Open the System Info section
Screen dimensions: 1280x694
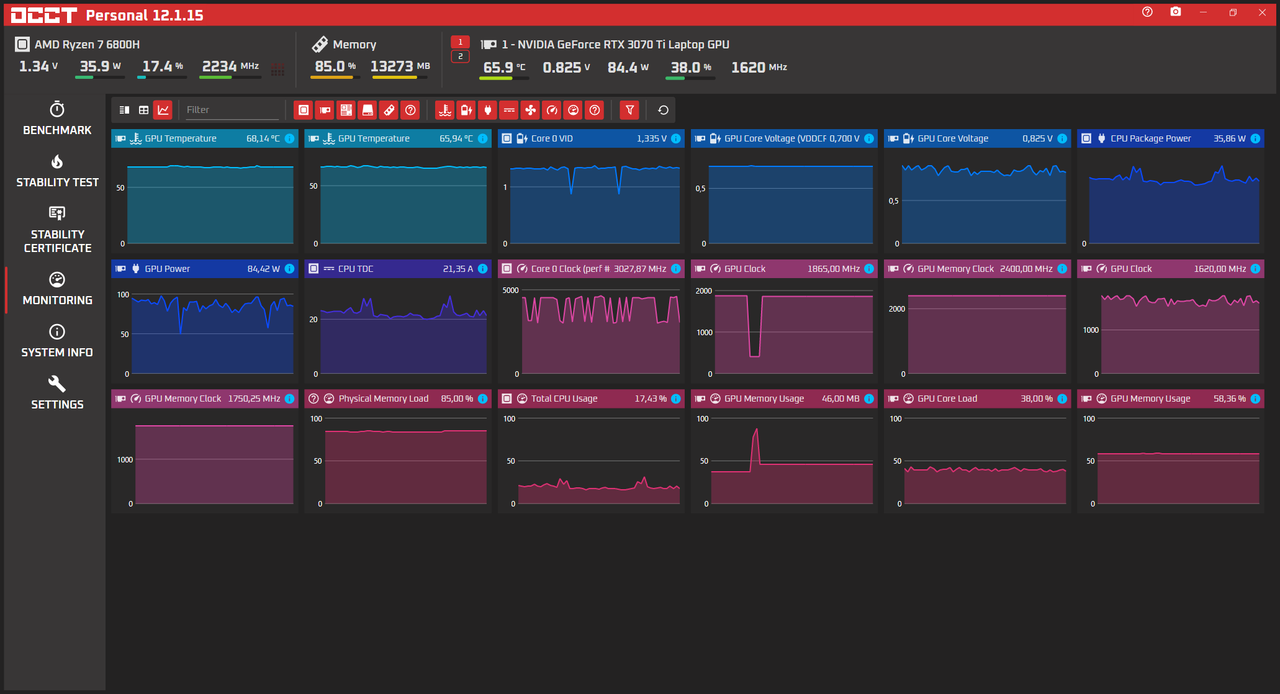click(x=57, y=341)
